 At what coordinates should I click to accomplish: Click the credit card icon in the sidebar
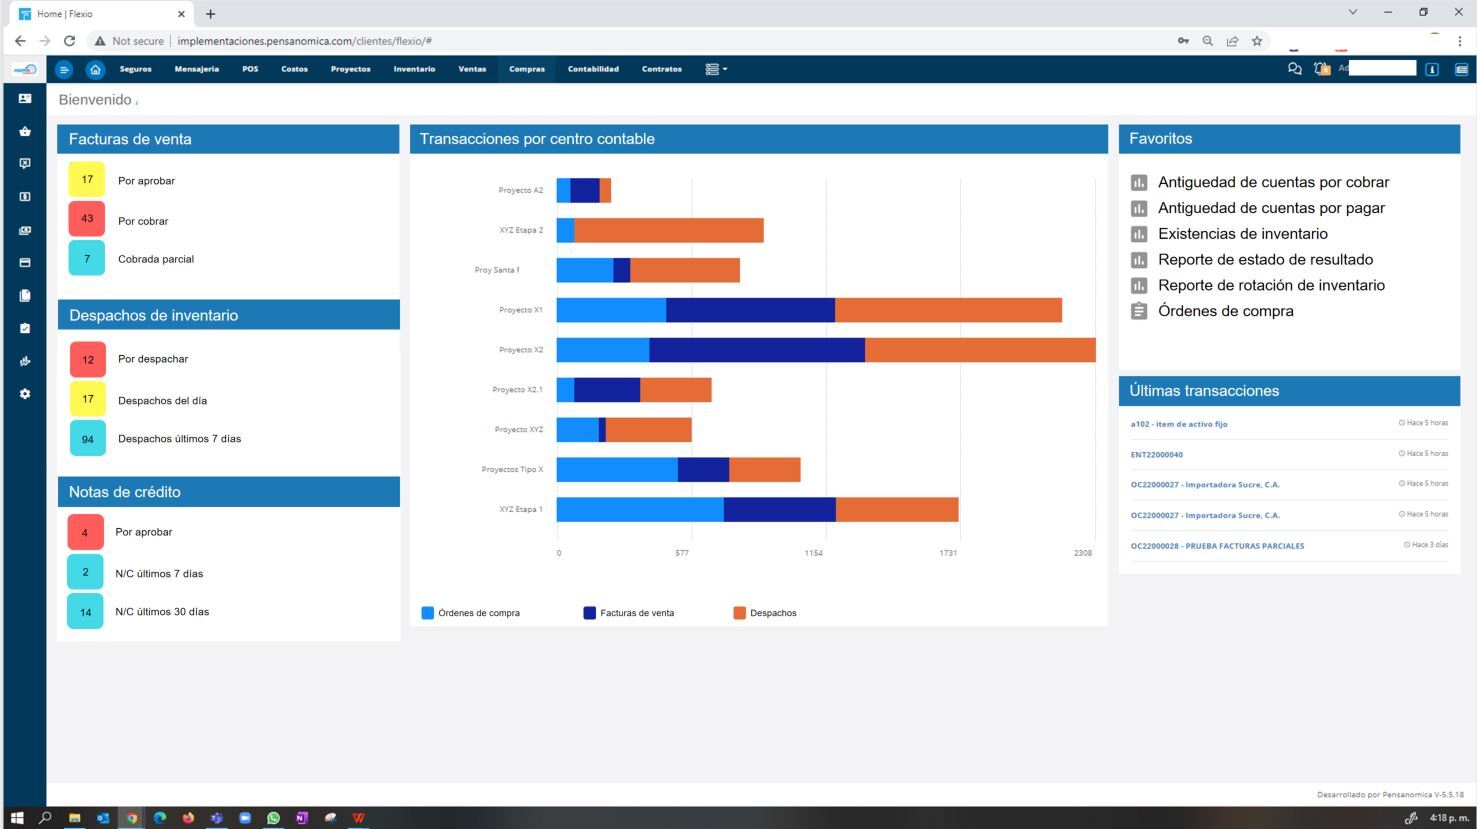coord(25,263)
